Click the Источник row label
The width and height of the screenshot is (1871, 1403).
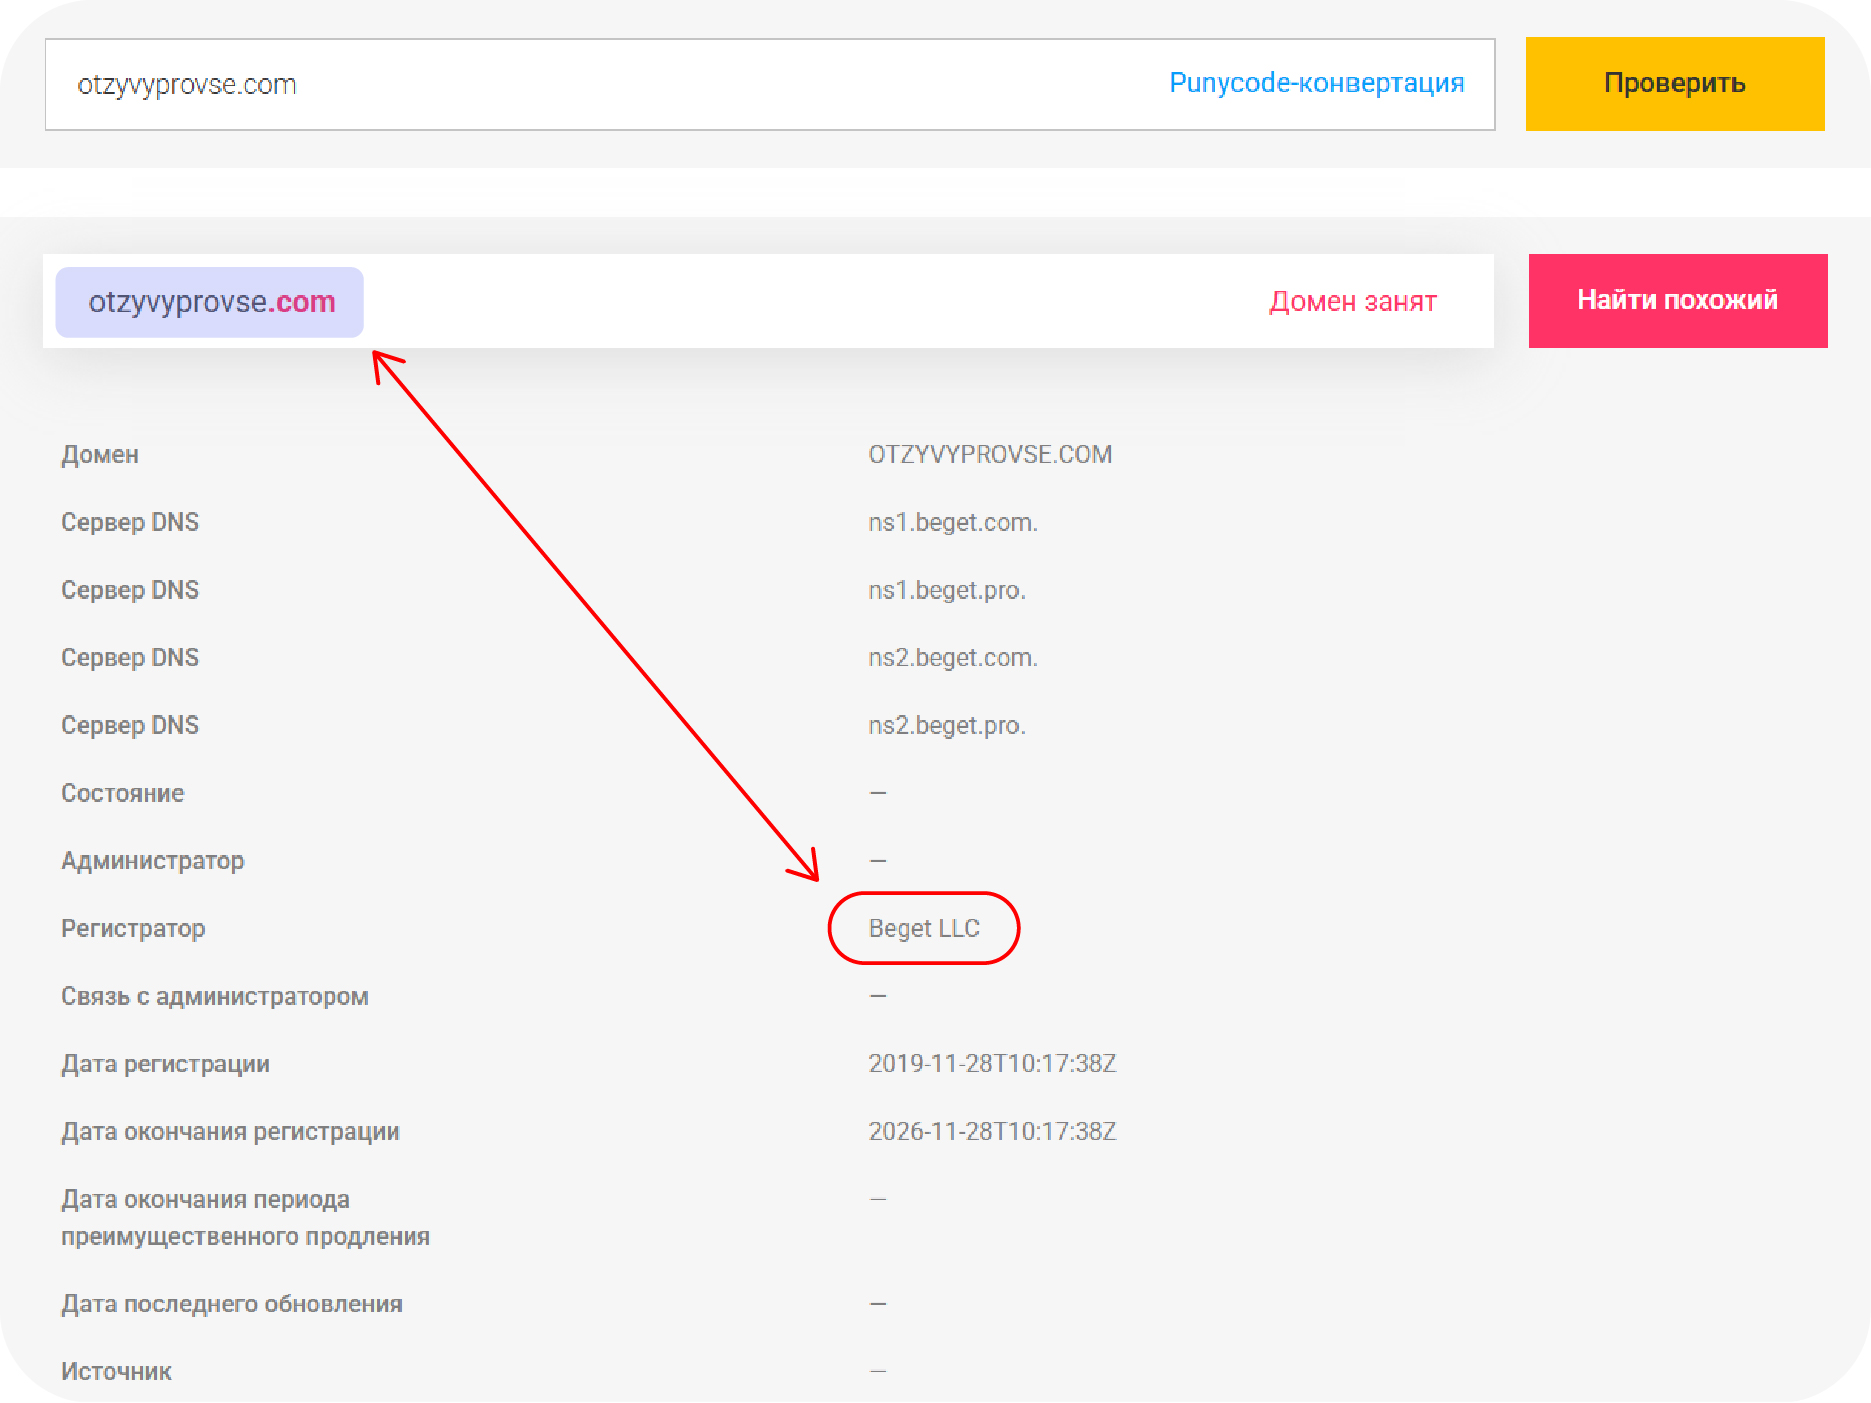116,1372
